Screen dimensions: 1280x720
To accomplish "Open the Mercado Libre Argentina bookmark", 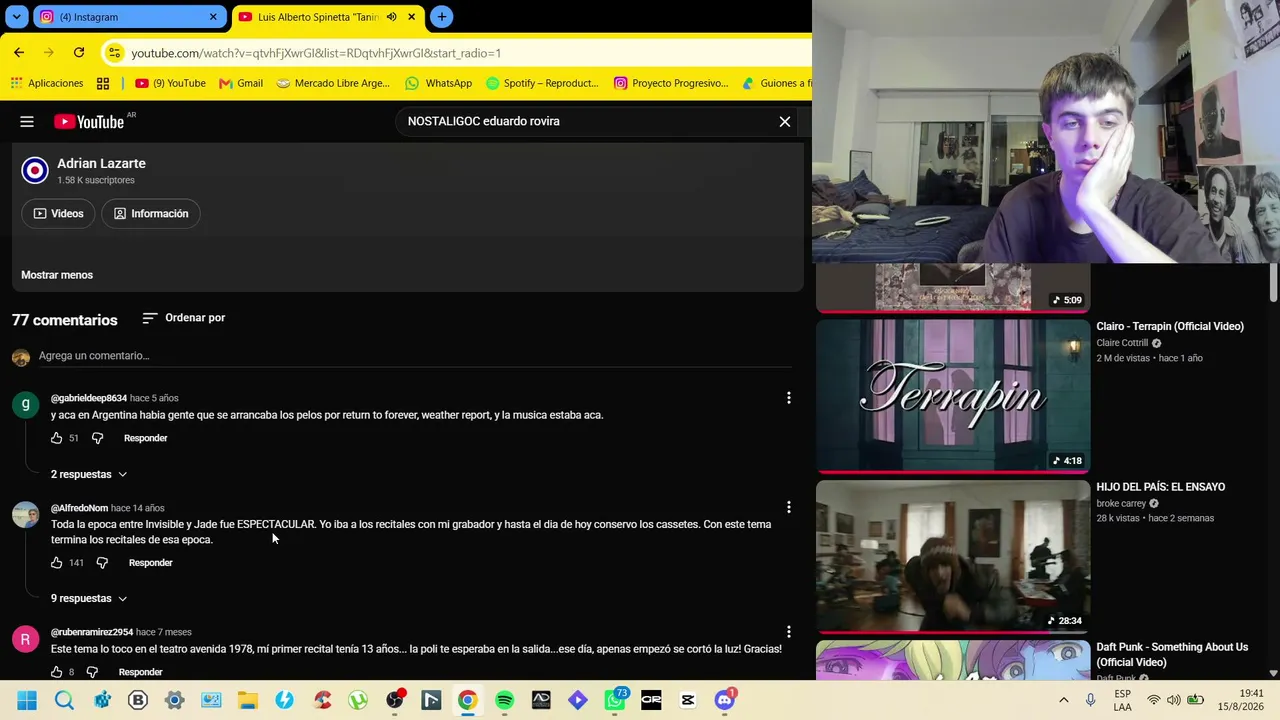I will [x=333, y=83].
